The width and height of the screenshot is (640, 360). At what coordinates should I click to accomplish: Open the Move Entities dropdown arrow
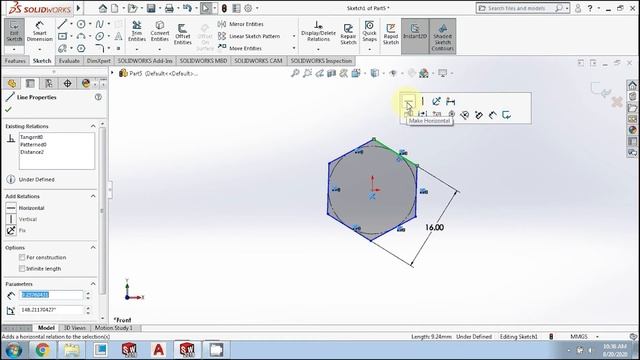click(x=294, y=48)
